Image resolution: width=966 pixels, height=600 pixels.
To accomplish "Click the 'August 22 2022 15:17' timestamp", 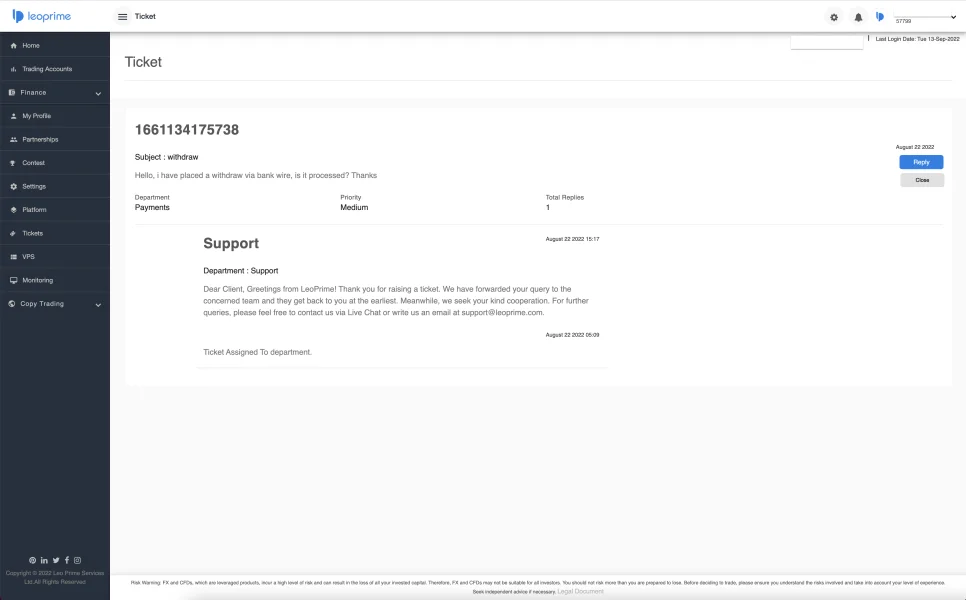I will (x=572, y=239).
